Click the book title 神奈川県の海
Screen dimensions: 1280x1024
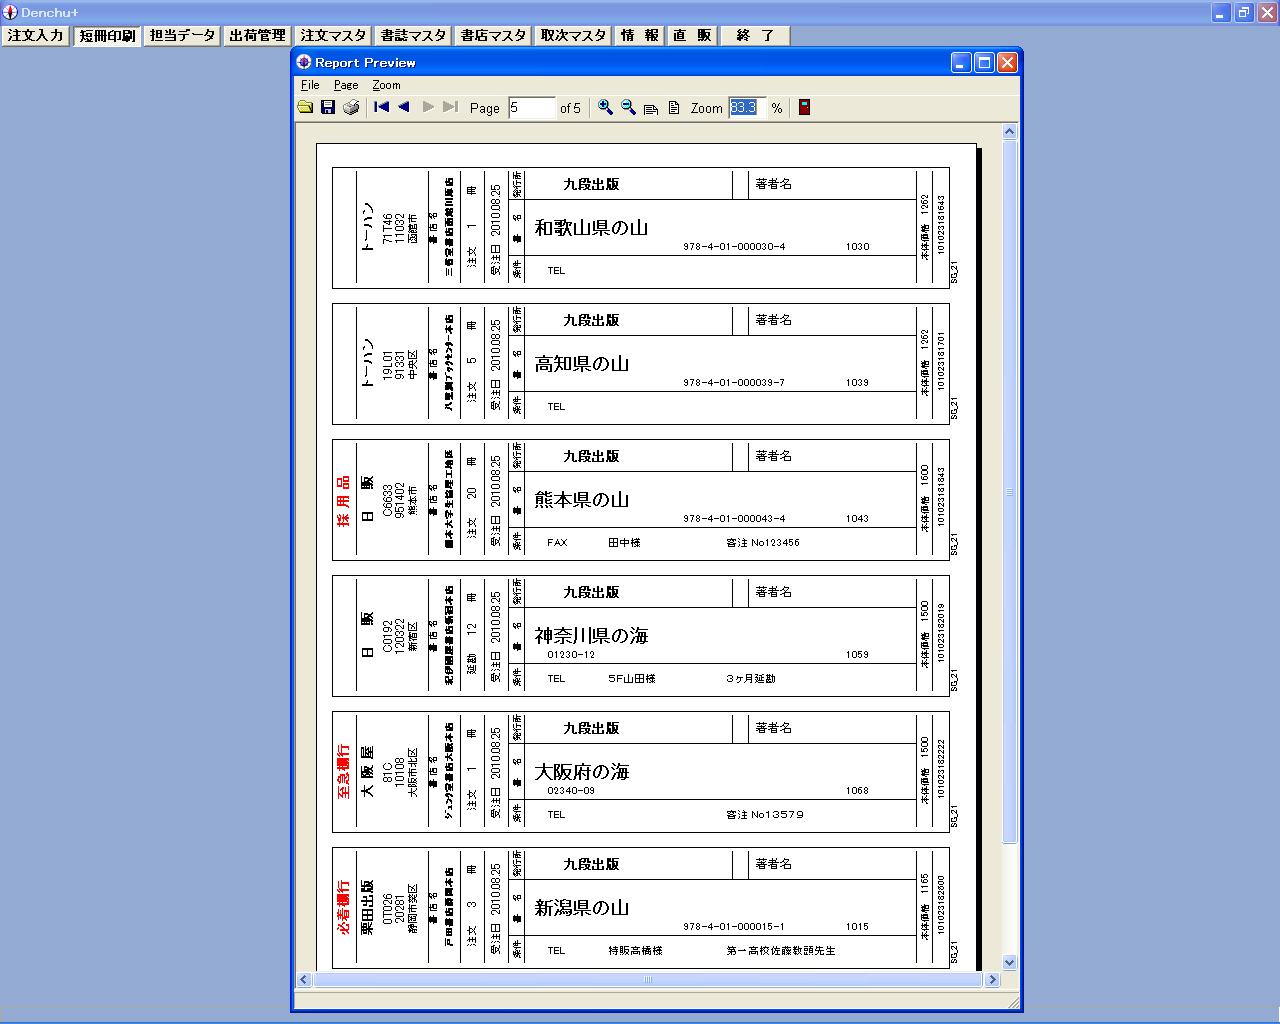point(591,636)
